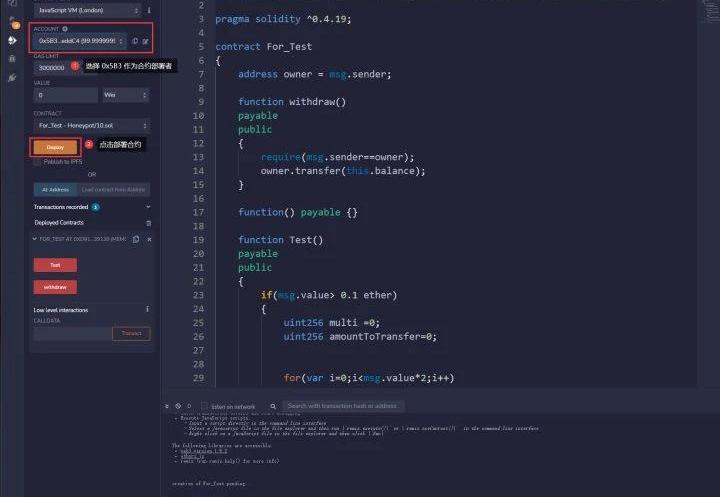The width and height of the screenshot is (720, 497).
Task: Expand the Transactions recorded section
Action: pyautogui.click(x=148, y=207)
